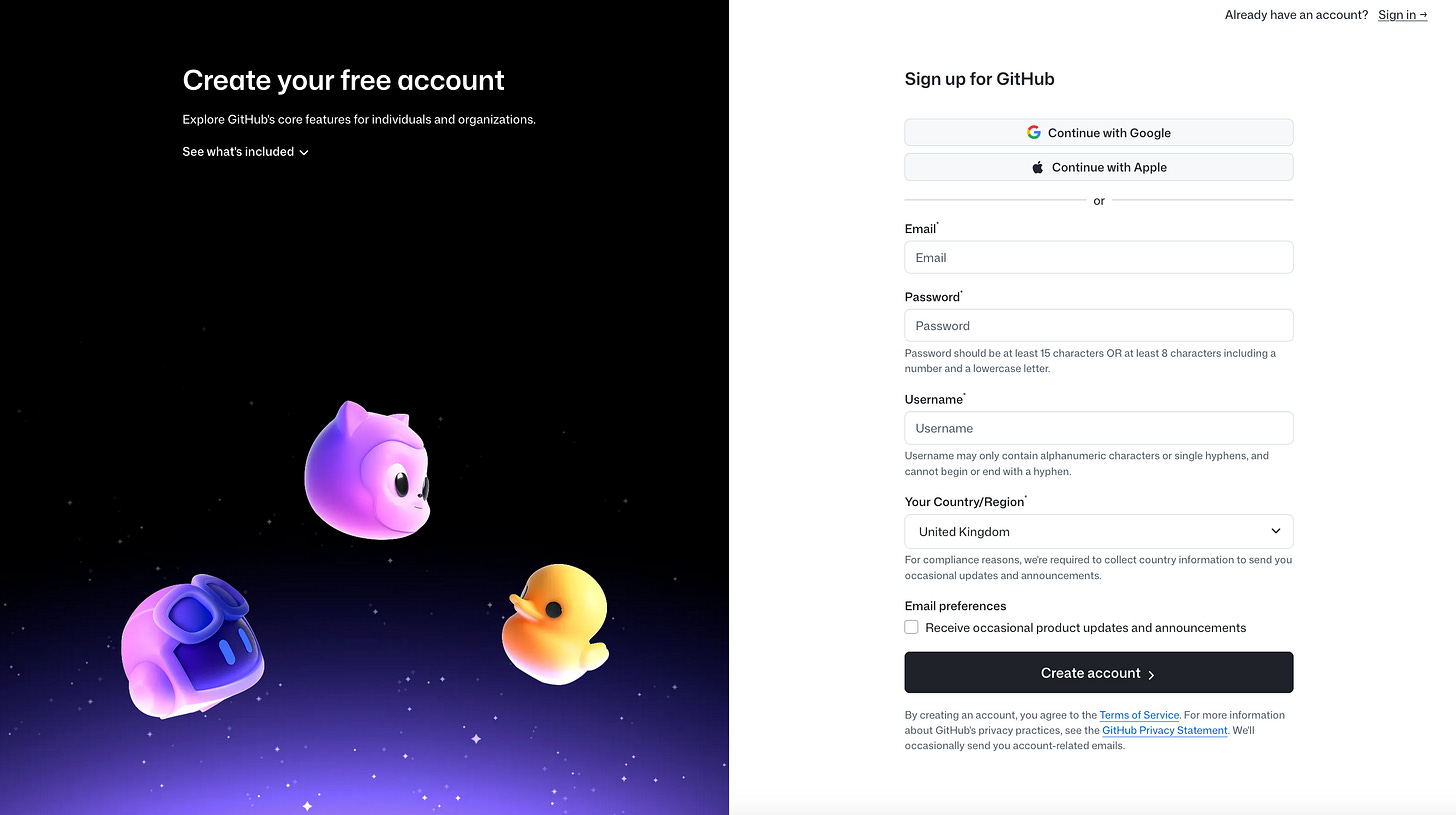The image size is (1456, 815).
Task: Open the Terms of Service link
Action: (1139, 715)
